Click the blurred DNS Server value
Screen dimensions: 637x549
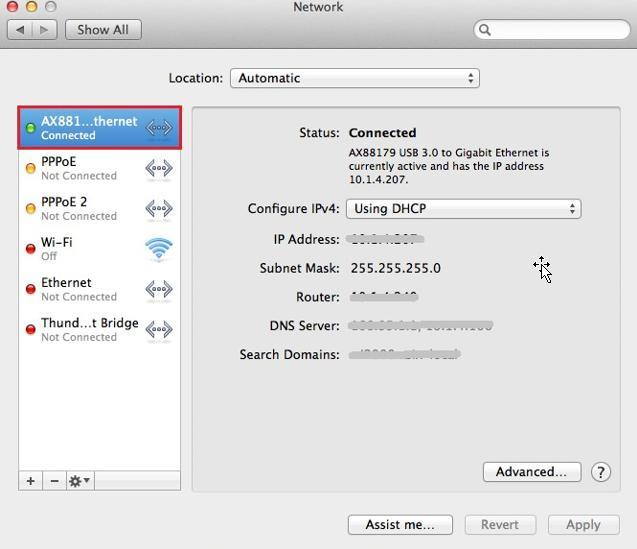[x=420, y=325]
